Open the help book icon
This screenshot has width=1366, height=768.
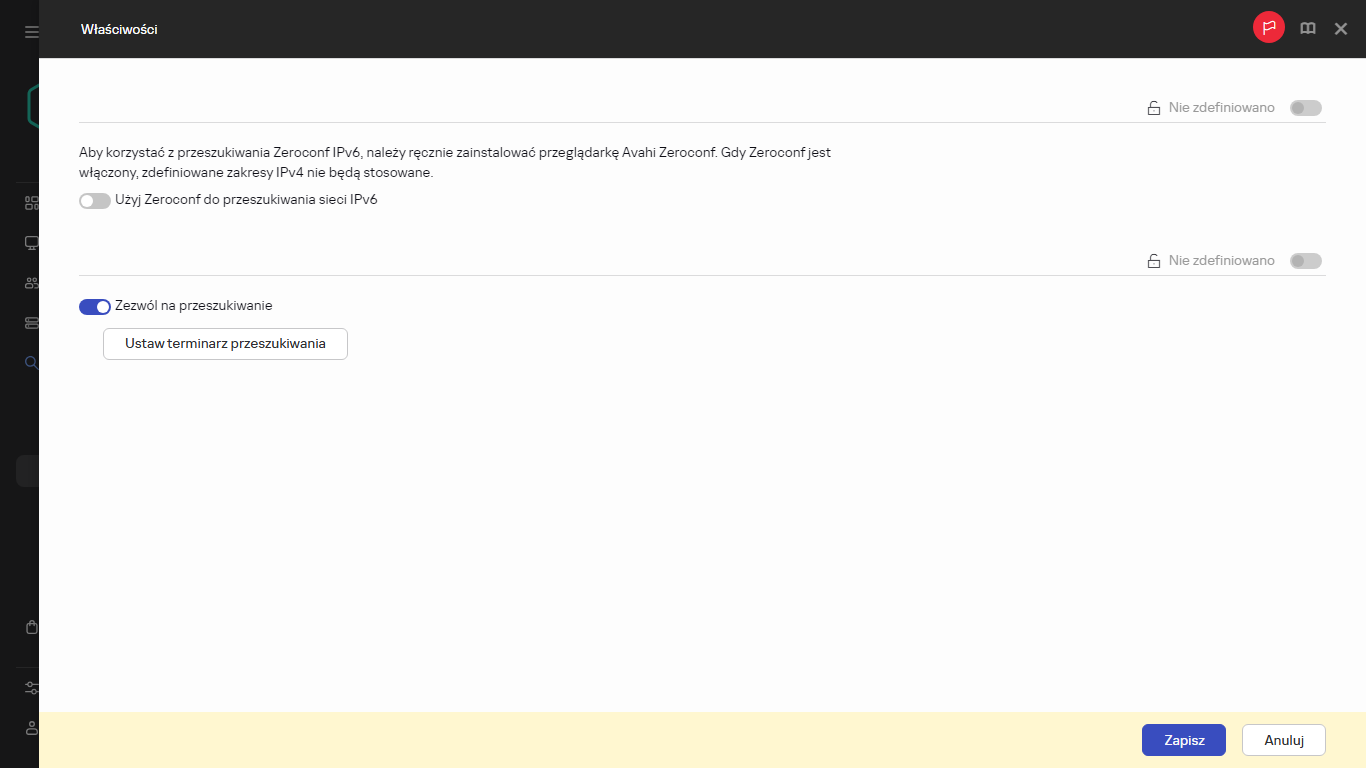1308,29
